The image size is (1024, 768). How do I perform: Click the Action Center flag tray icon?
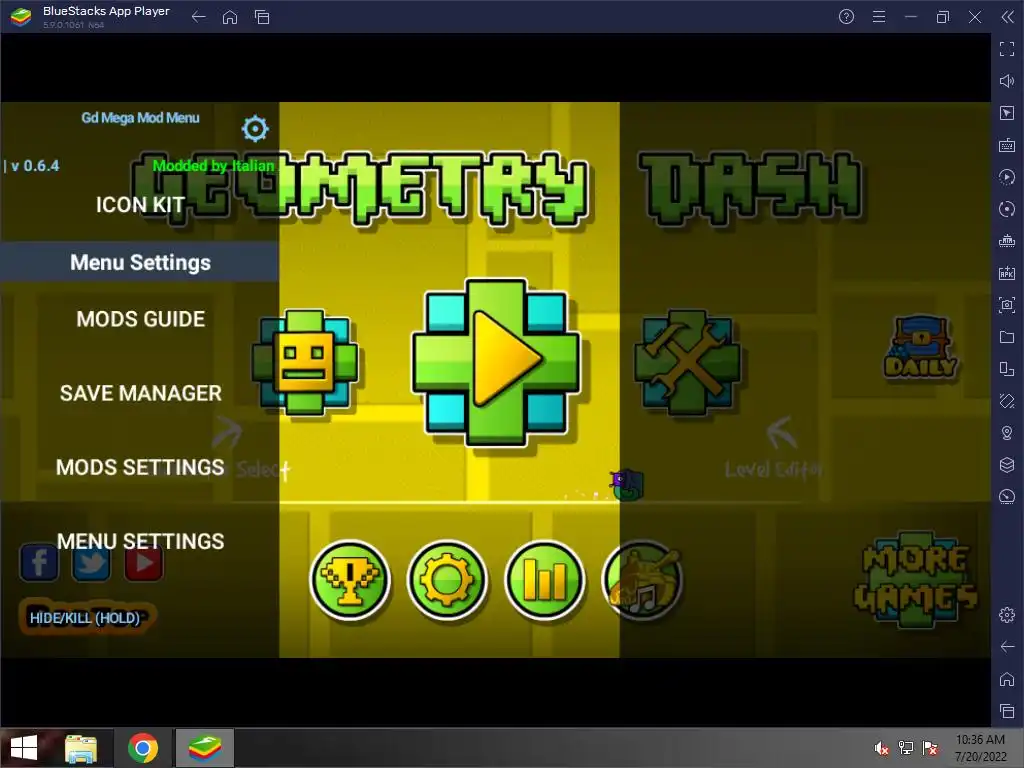click(930, 748)
